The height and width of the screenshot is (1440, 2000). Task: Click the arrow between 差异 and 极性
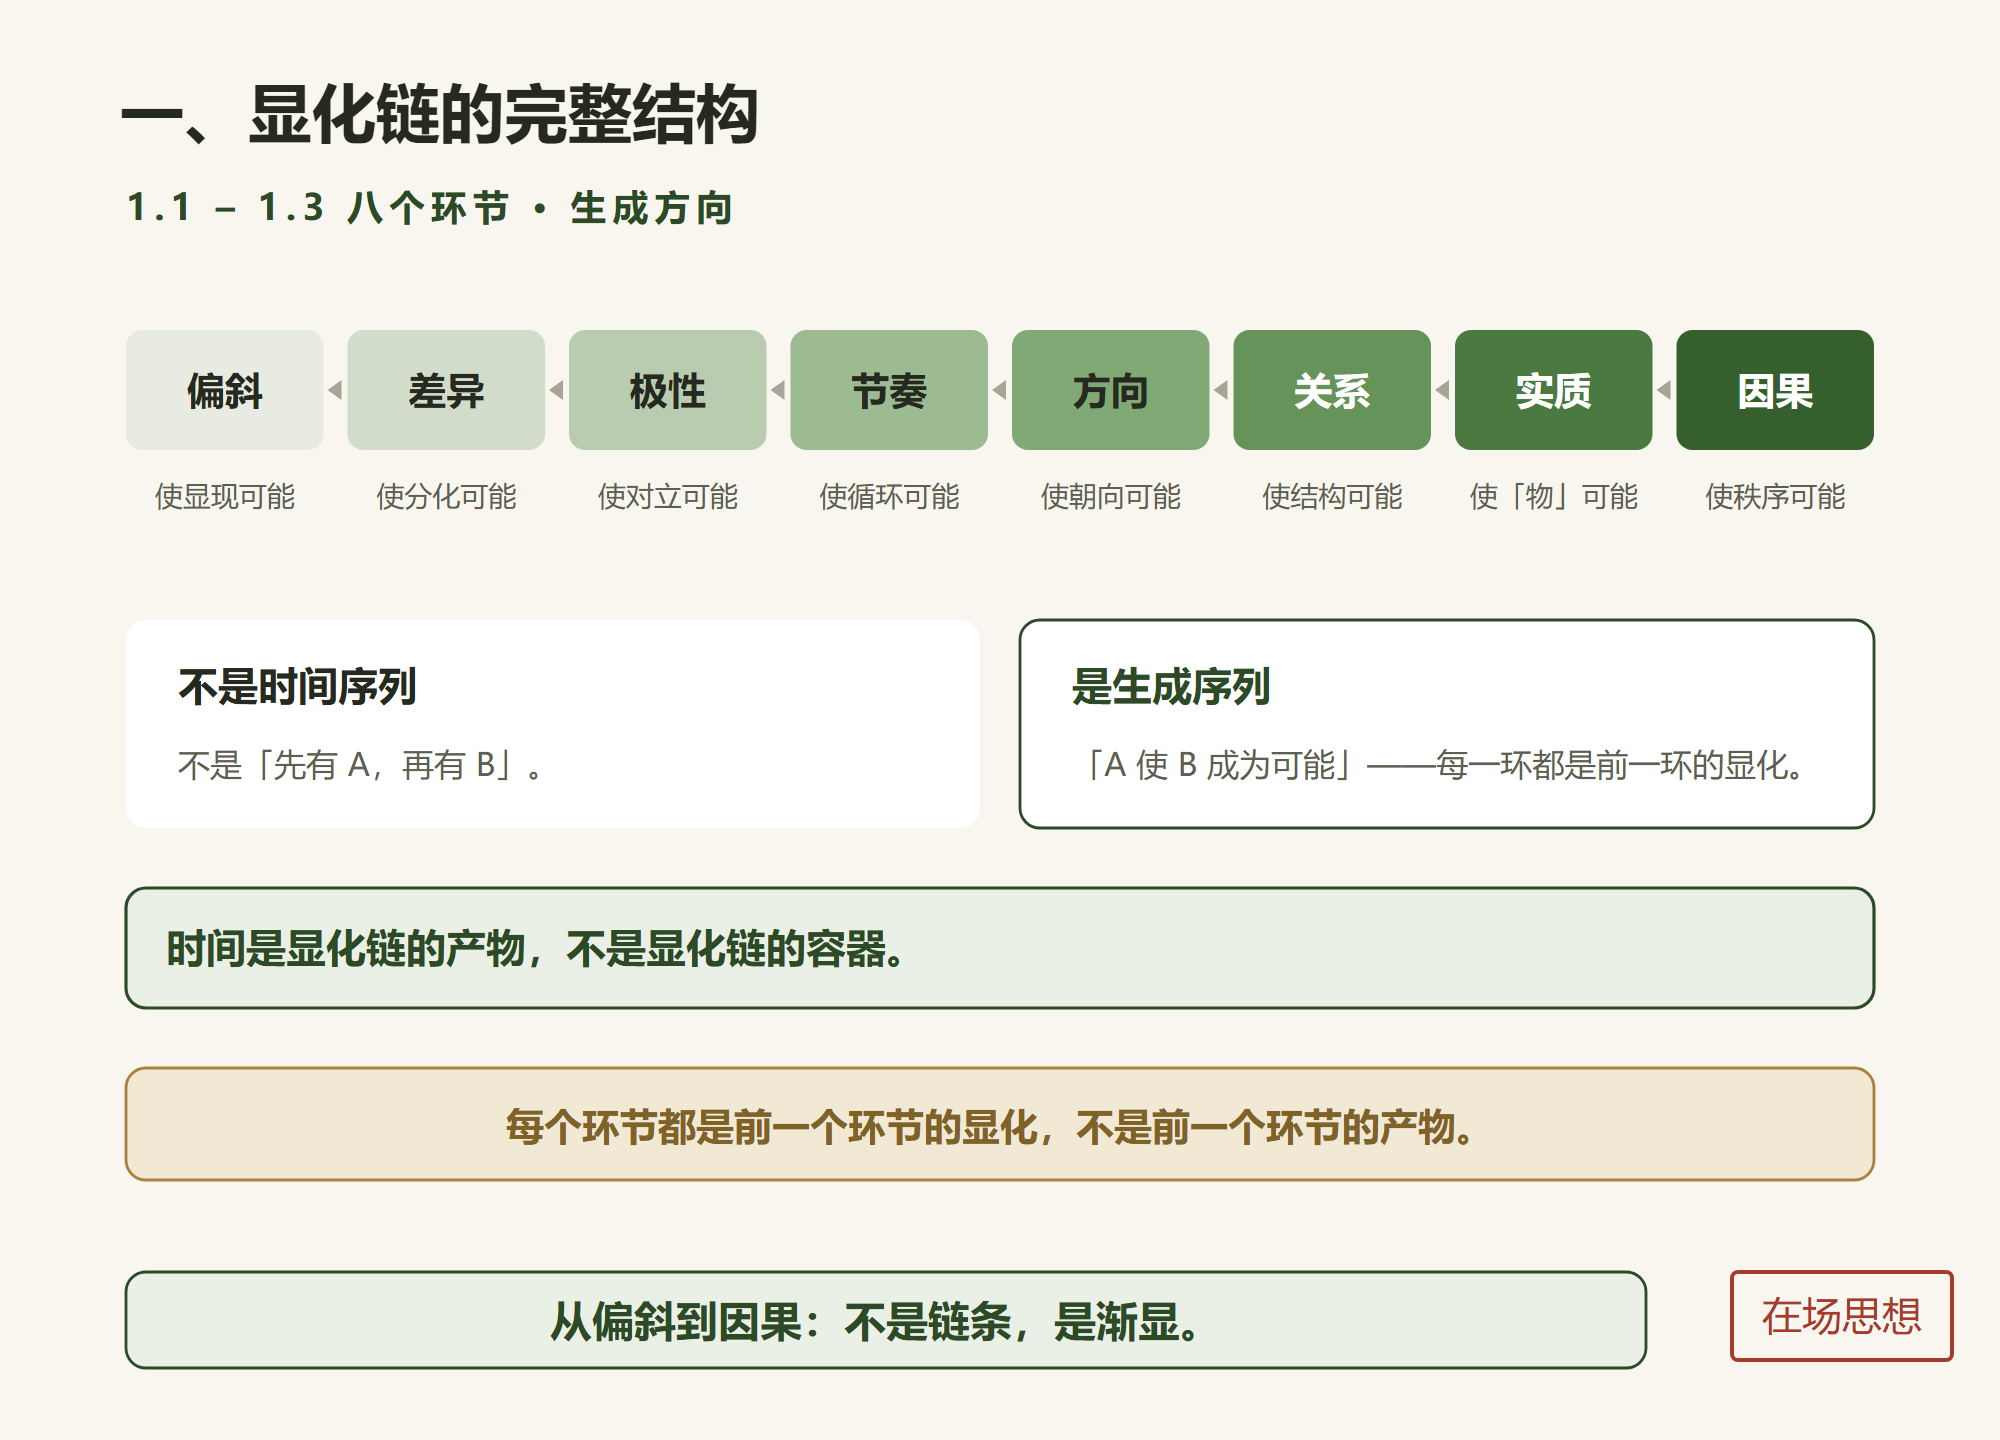[557, 390]
